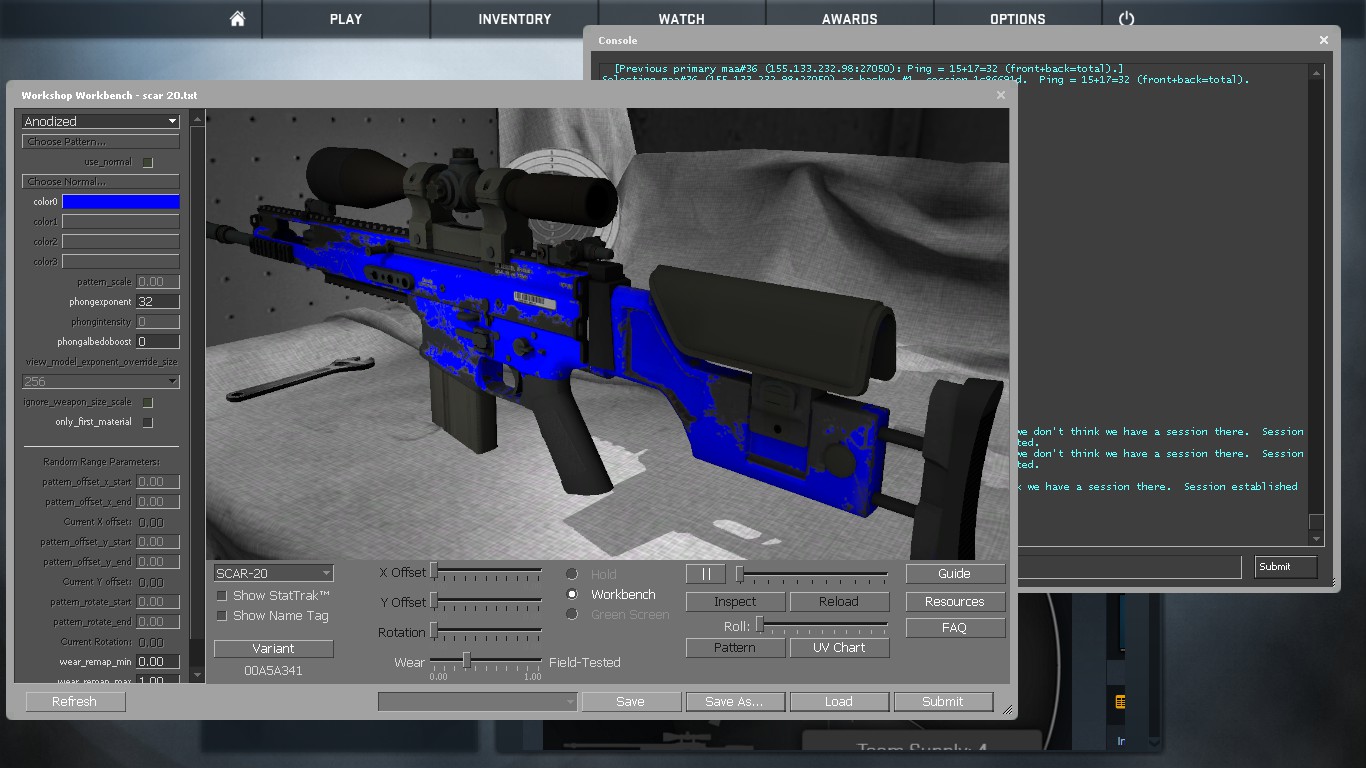This screenshot has width=1366, height=768.
Task: Go to the home screen icon
Action: (237, 19)
